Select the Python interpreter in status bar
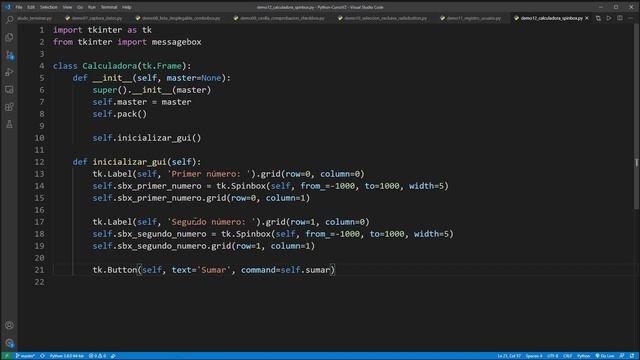Viewport: 640px width, 360px height. click(67, 356)
